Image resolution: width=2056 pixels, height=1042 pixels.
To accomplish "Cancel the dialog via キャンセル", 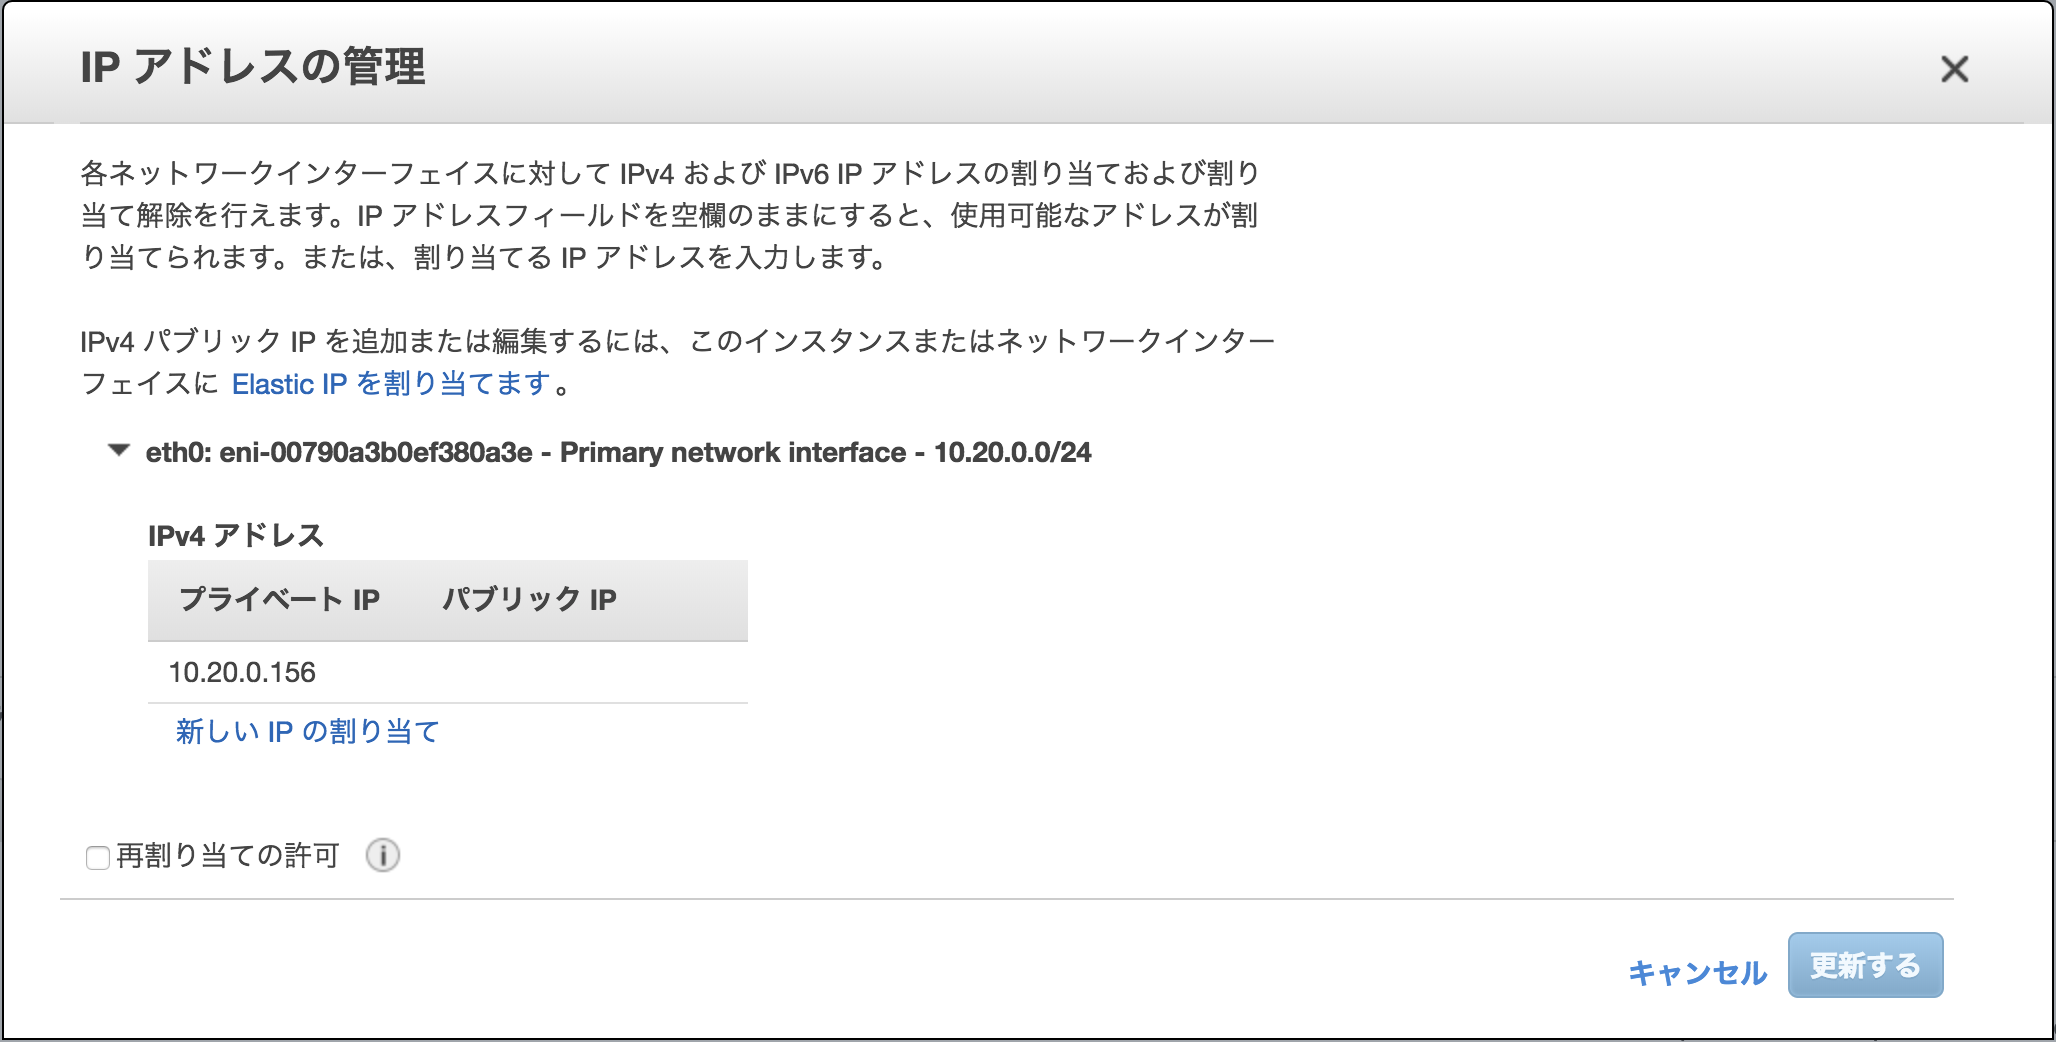I will tap(1698, 970).
